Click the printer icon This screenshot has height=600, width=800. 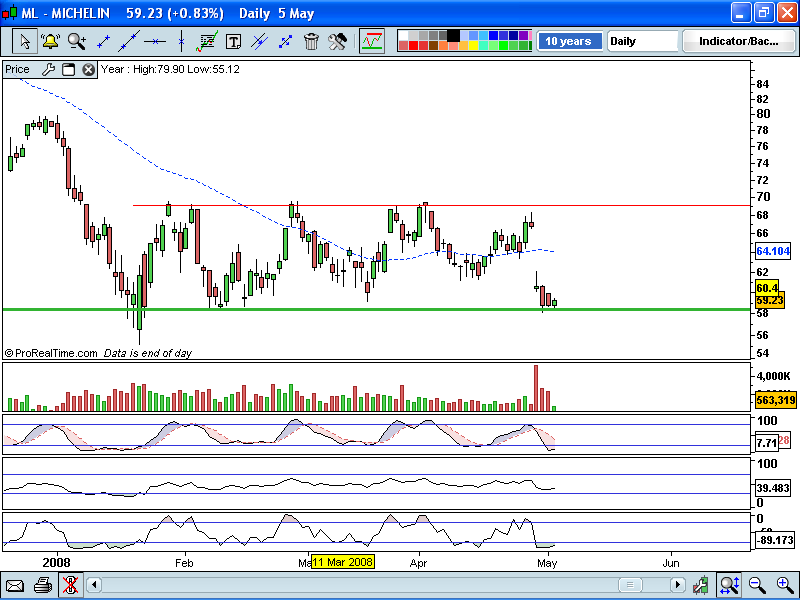point(43,585)
